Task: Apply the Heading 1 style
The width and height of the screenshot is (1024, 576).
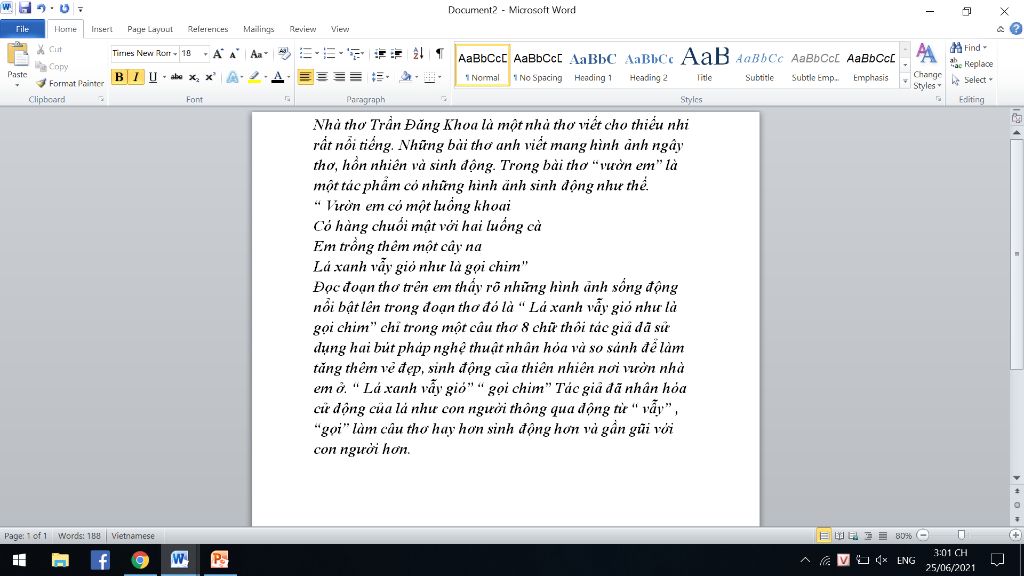Action: [x=594, y=65]
